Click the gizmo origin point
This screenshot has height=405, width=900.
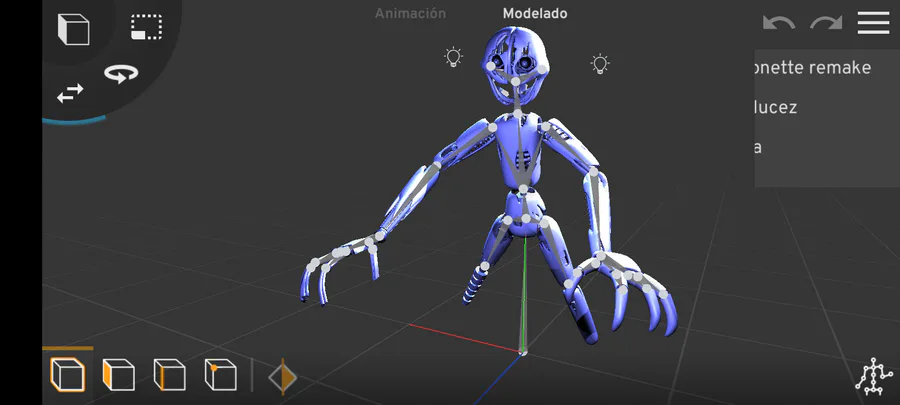(523, 352)
